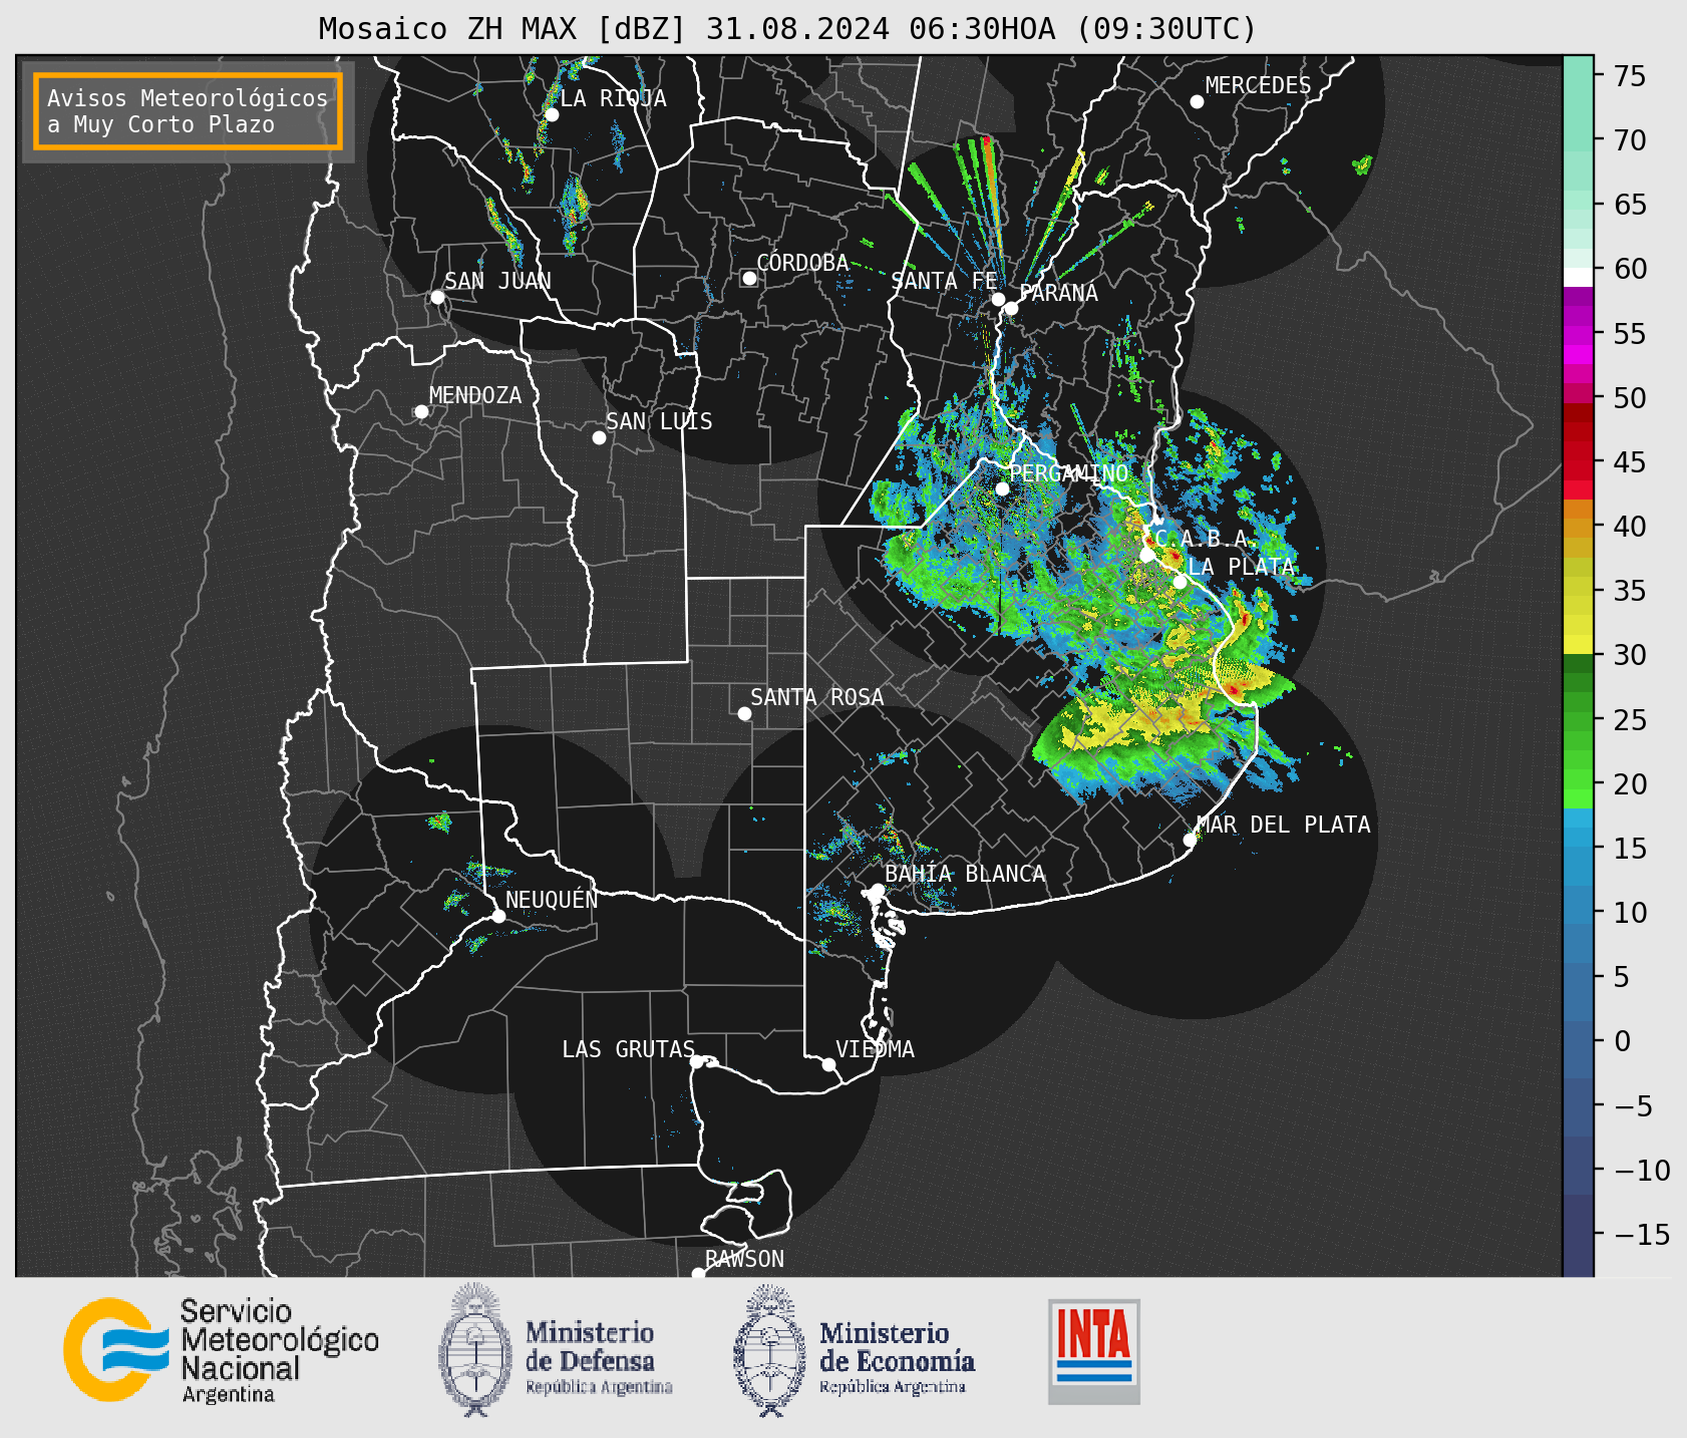Screen dimensions: 1687x1438
Task: Click the orange 40 dBZ color band
Action: (x=1578, y=526)
